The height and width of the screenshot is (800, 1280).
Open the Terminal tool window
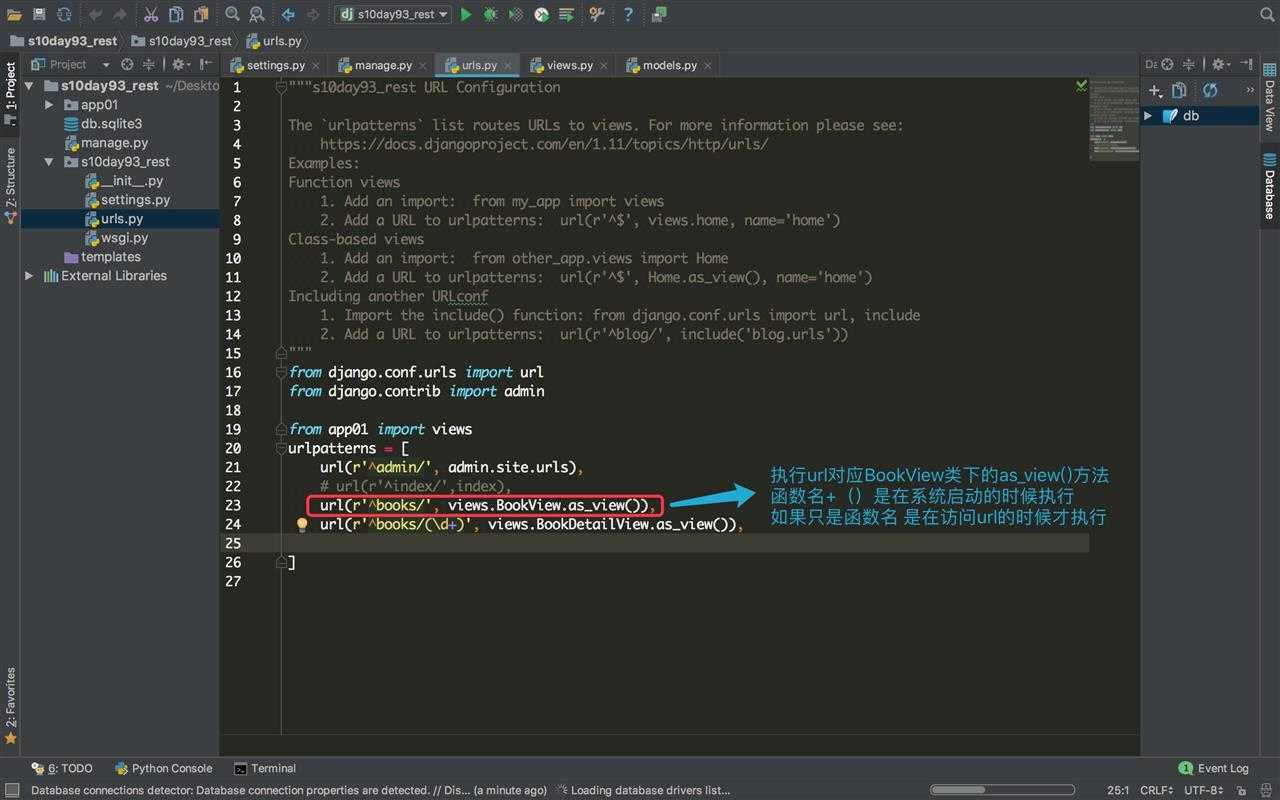[265, 768]
